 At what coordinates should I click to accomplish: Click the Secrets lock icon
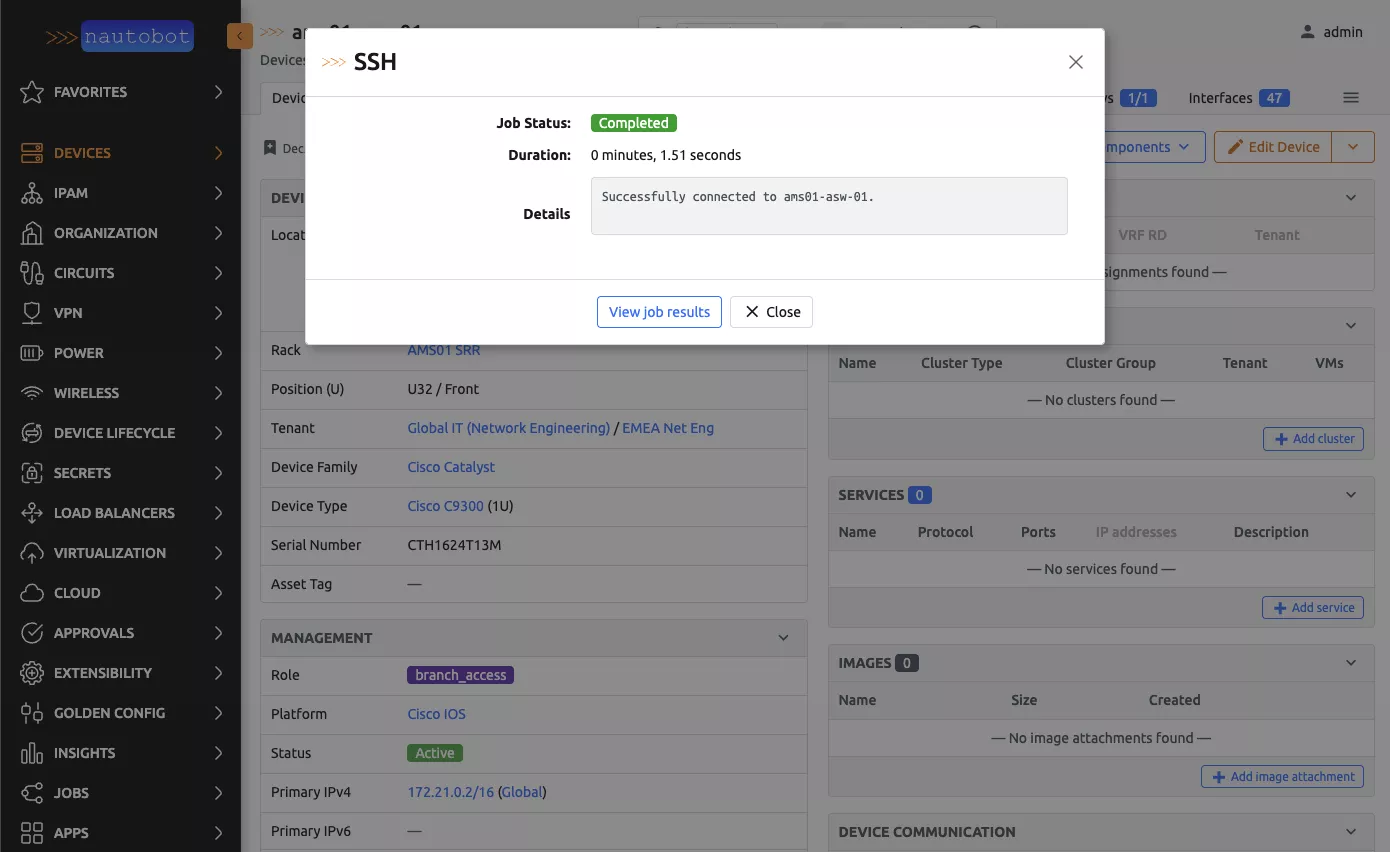pyautogui.click(x=32, y=473)
